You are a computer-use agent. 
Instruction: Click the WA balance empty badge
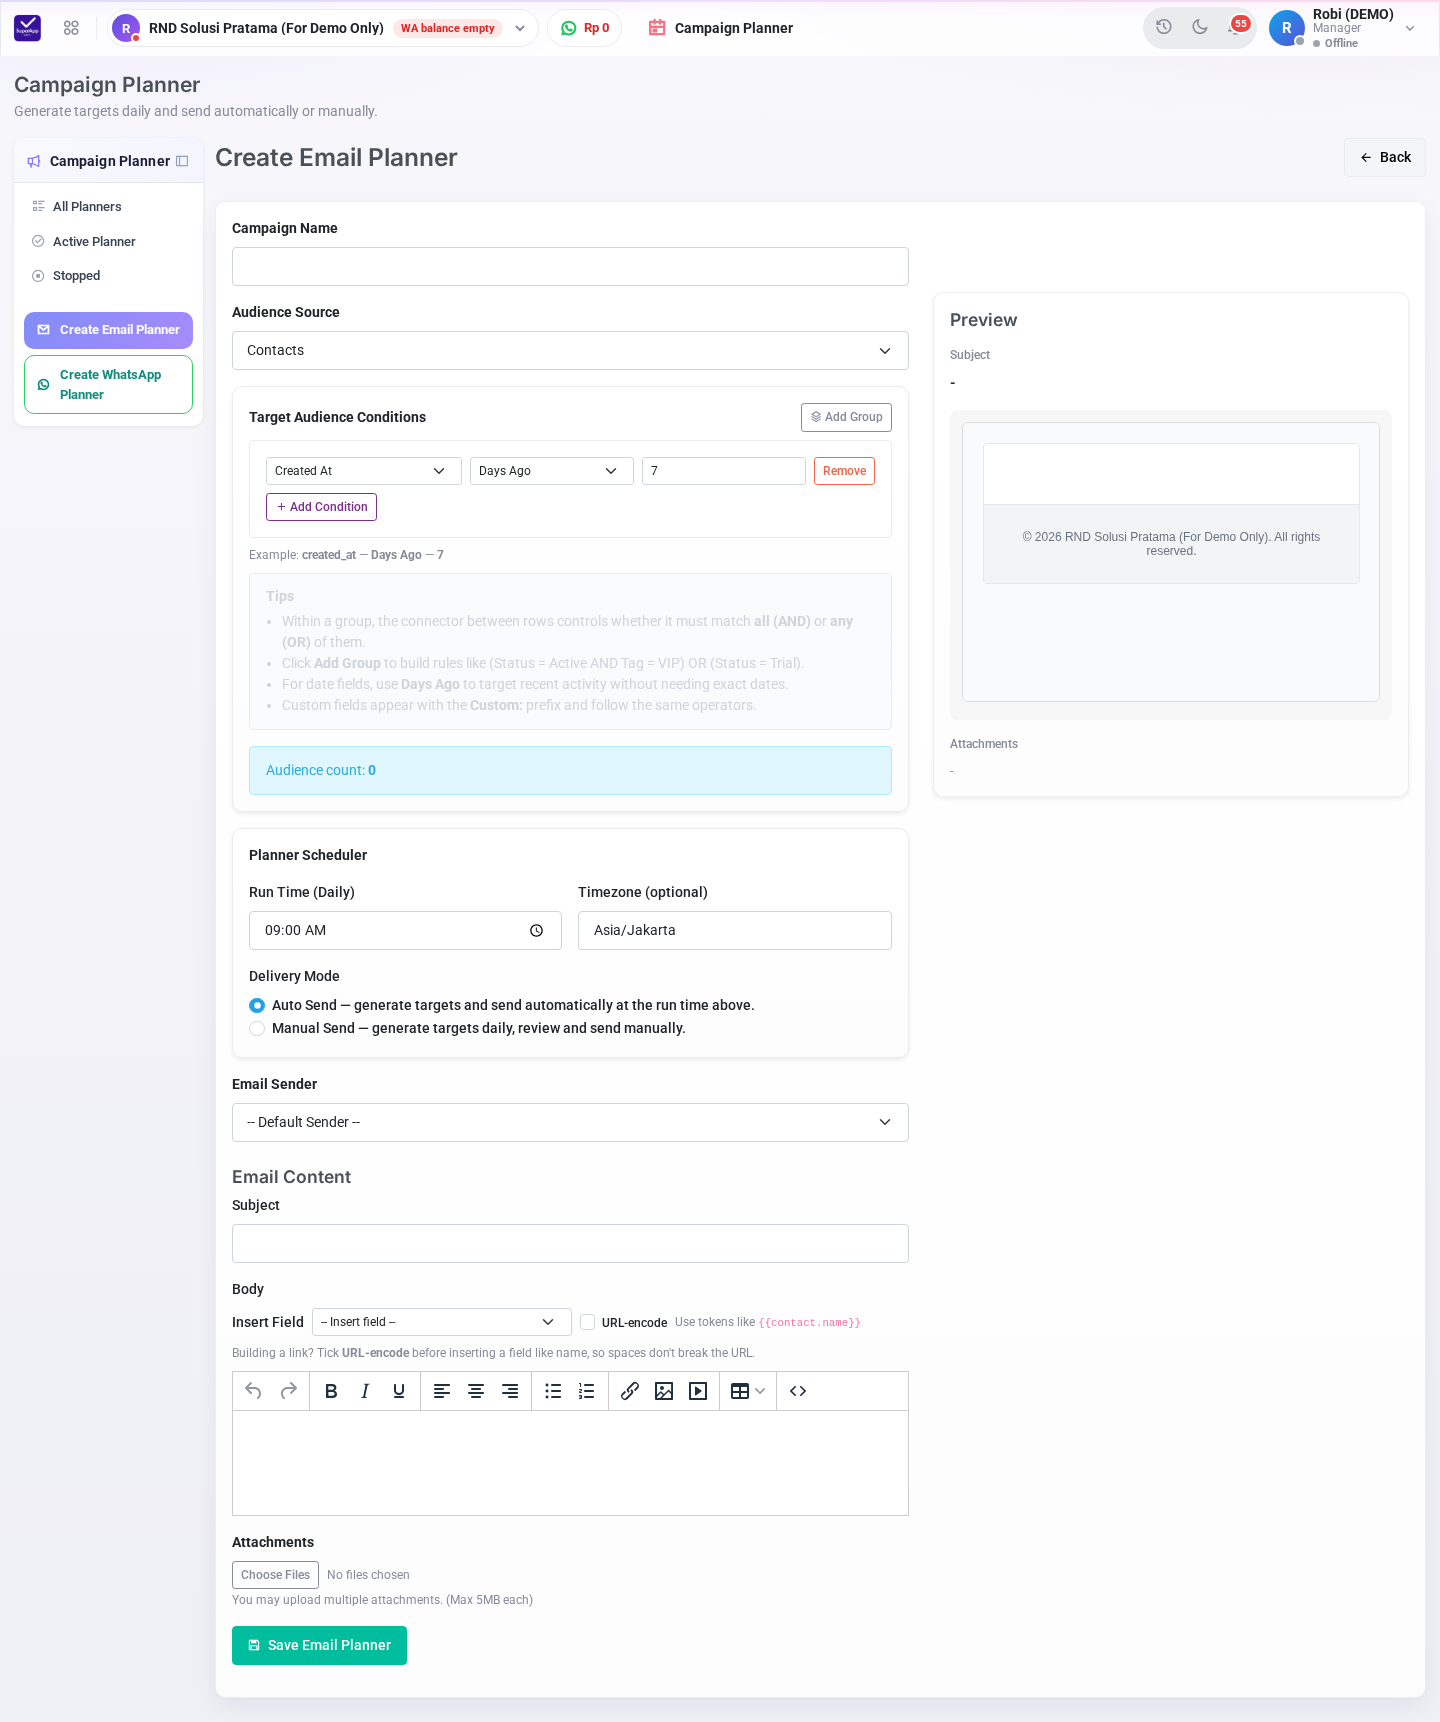(448, 28)
